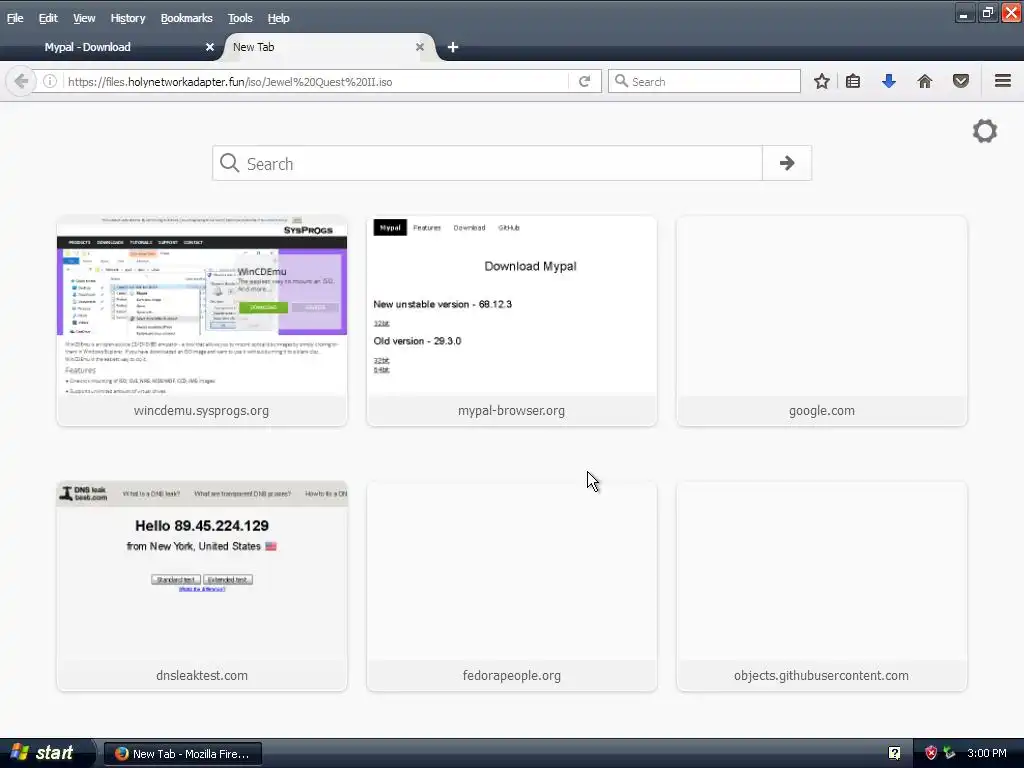The height and width of the screenshot is (768, 1024).
Task: Click the network connection tray icon
Action: [x=949, y=753]
